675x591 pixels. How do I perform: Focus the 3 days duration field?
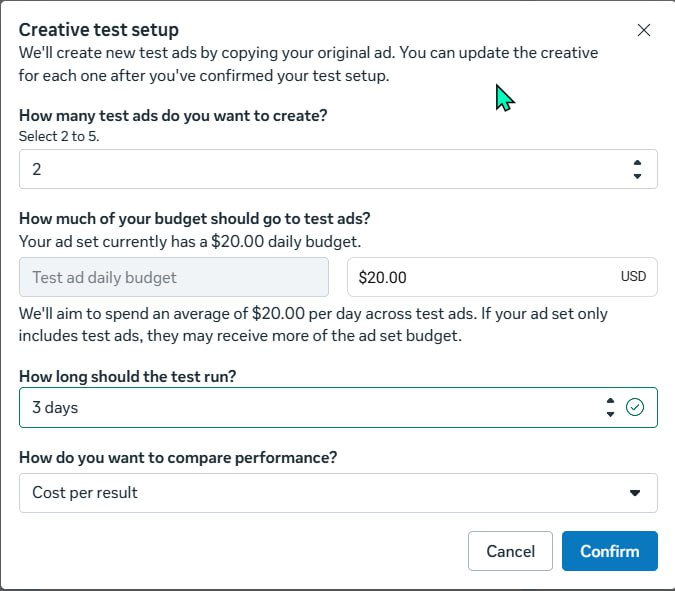pos(300,408)
